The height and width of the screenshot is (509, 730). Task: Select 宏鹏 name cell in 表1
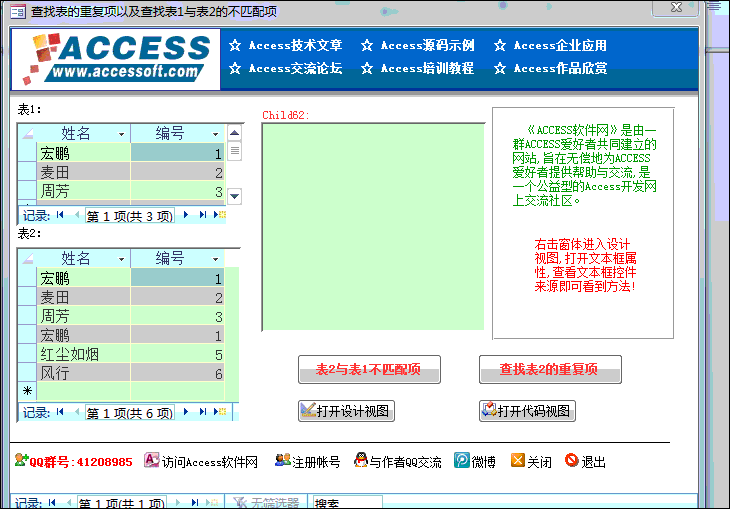pyautogui.click(x=83, y=153)
